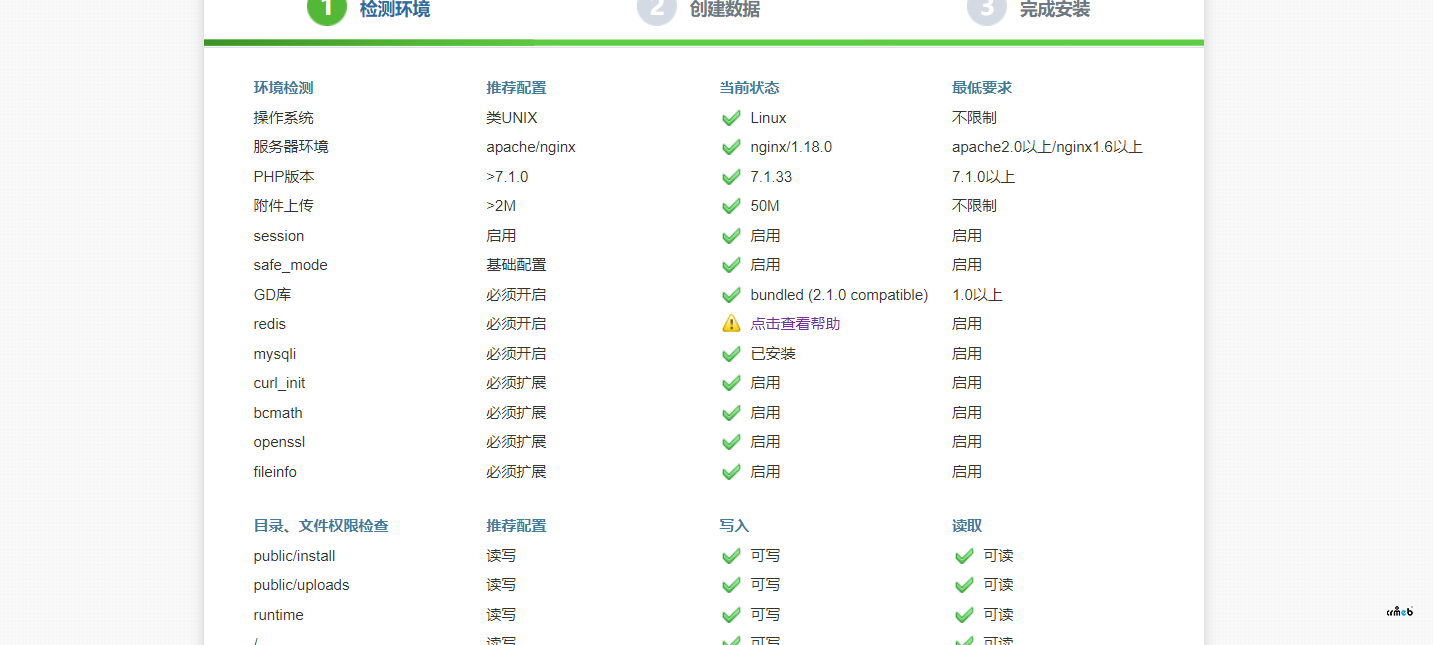Click the bcmath row label
Screen dimensions: 1433x645
coord(278,413)
